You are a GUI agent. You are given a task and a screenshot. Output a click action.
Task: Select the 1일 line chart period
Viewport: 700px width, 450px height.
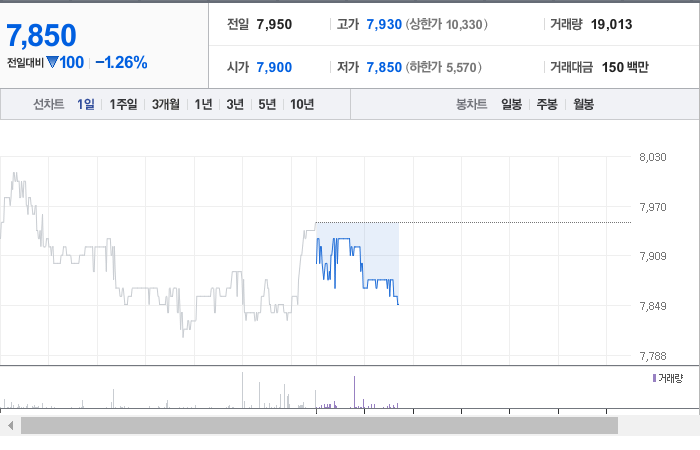point(86,104)
